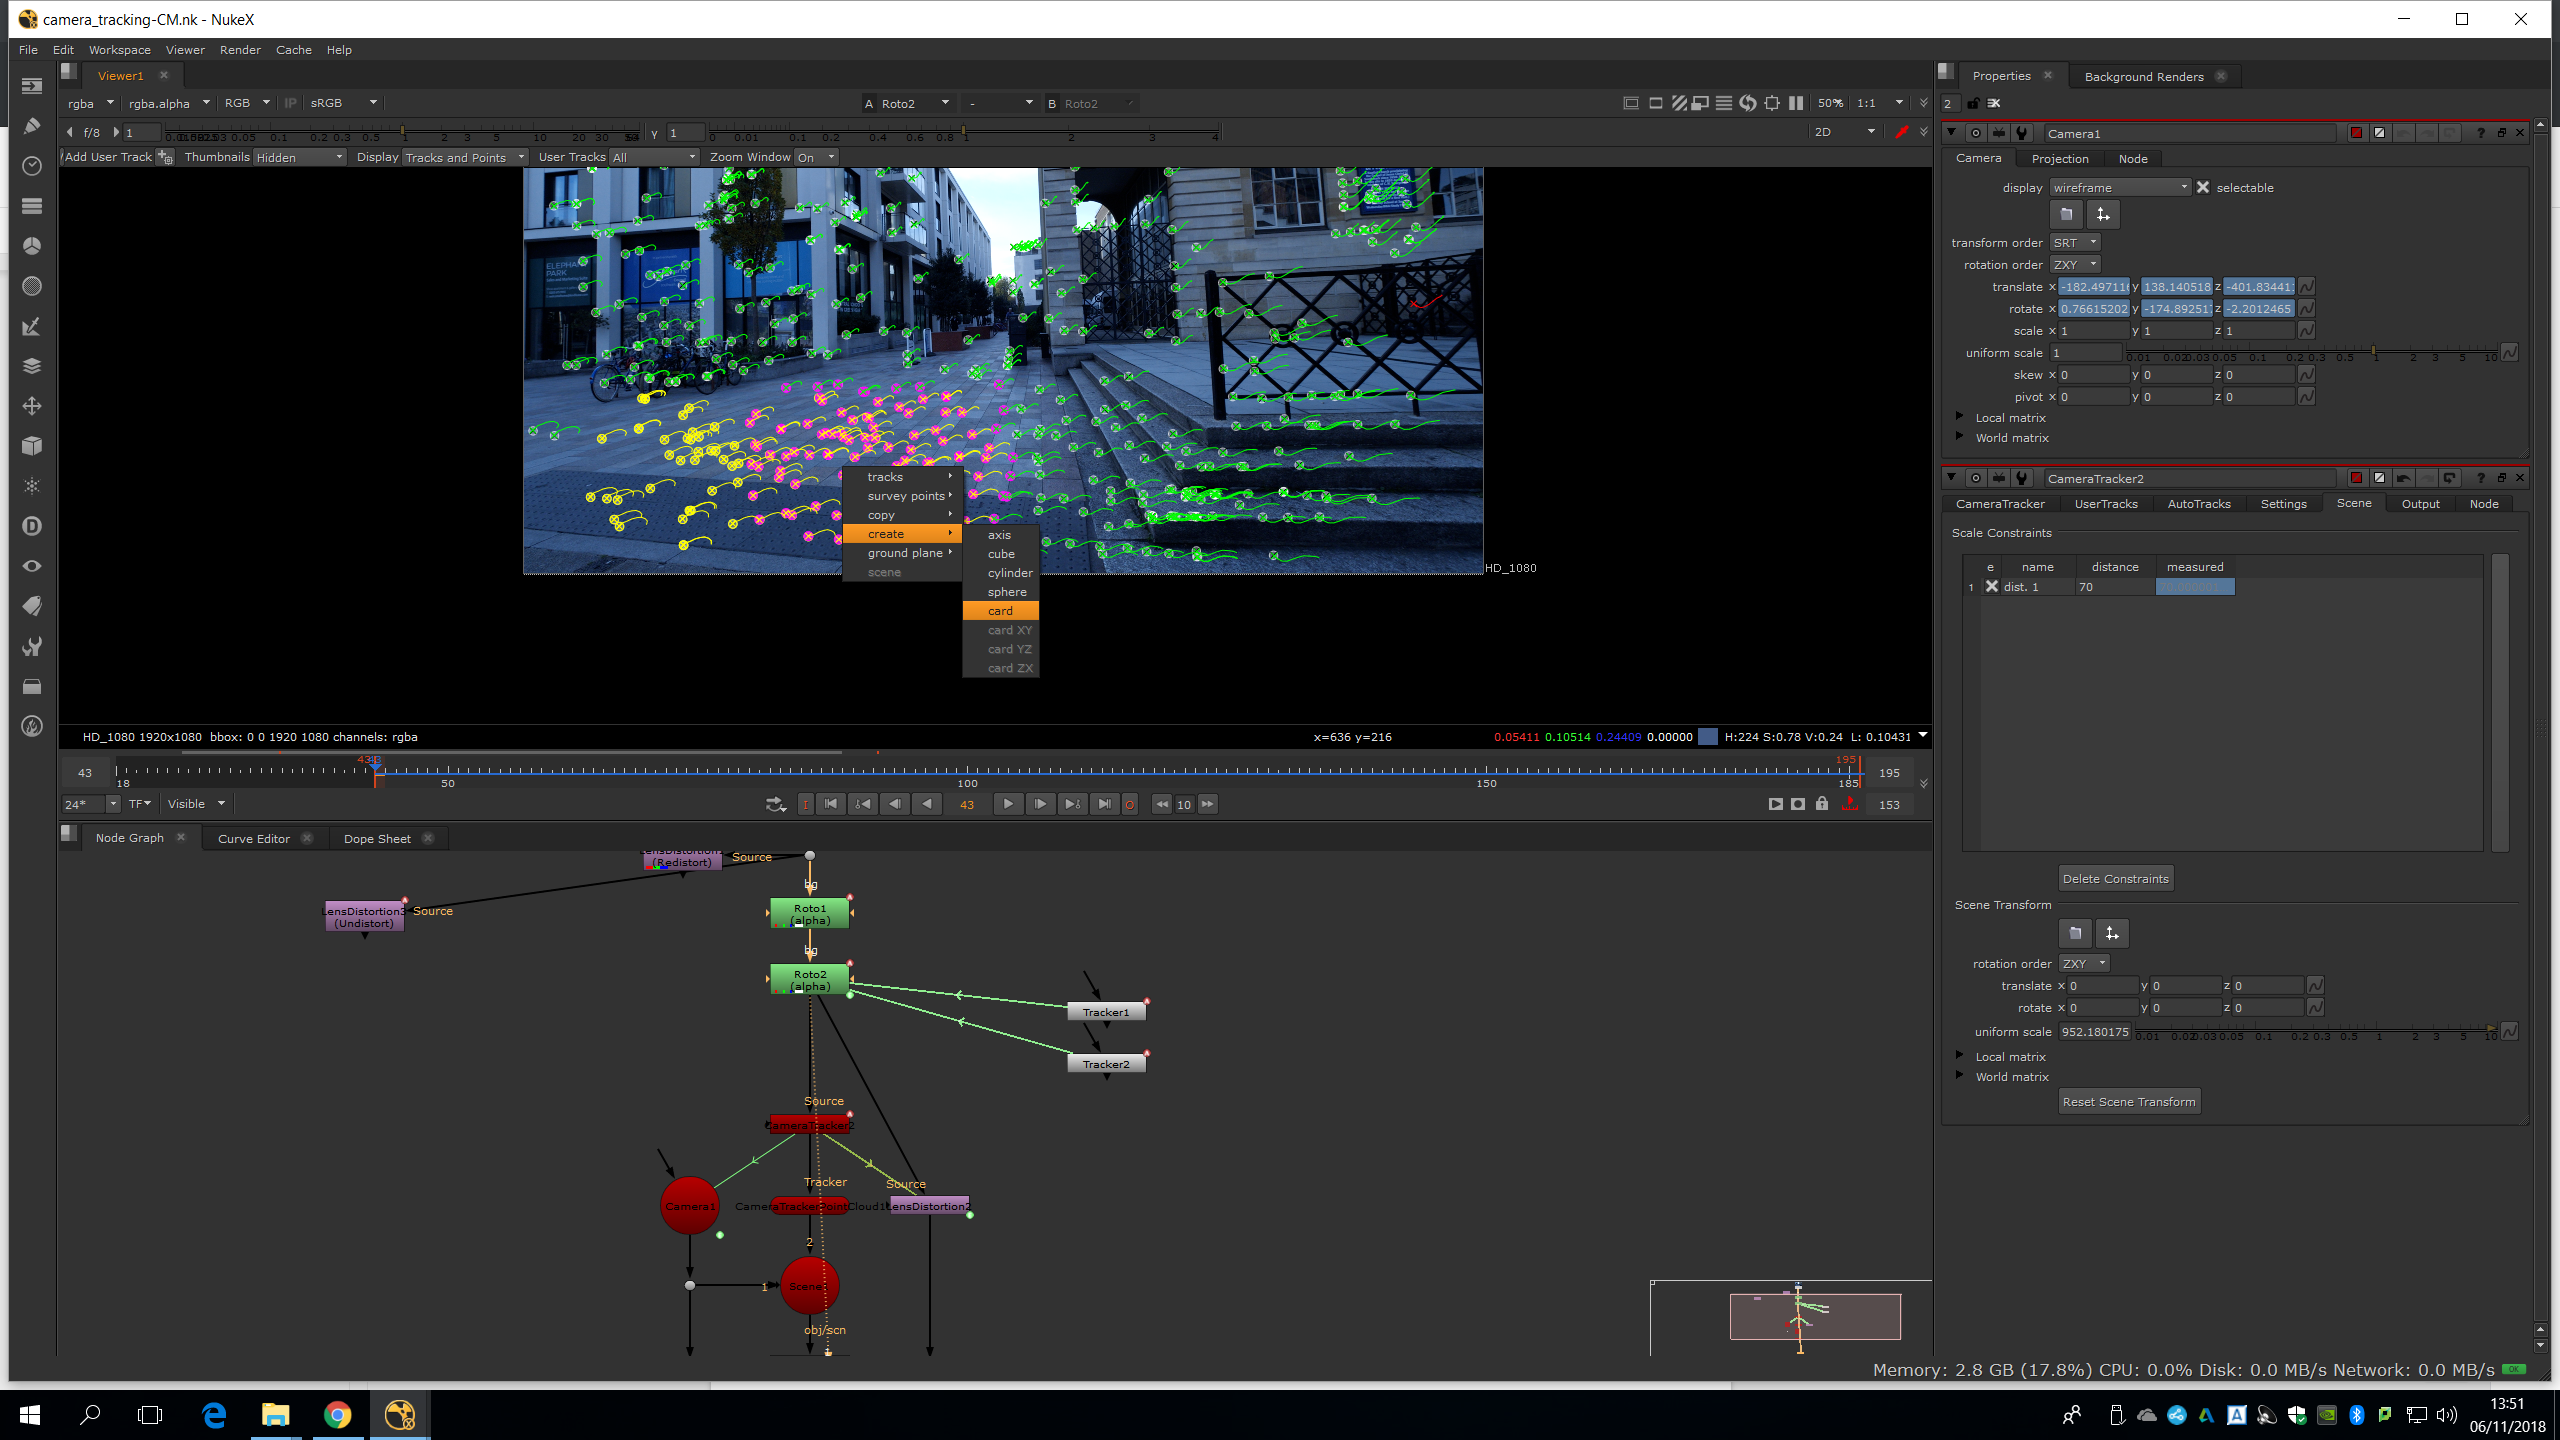This screenshot has width=2560, height=1440.
Task: Click the Camera1 uniform scale slider
Action: [2310, 353]
